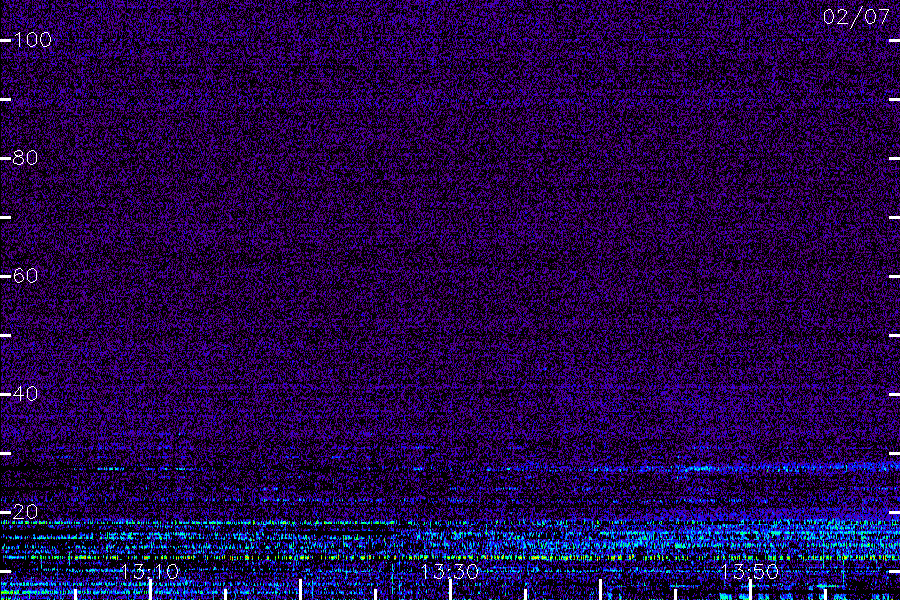
Task: Click the 100 frequency axis label
Action: pos(32,40)
